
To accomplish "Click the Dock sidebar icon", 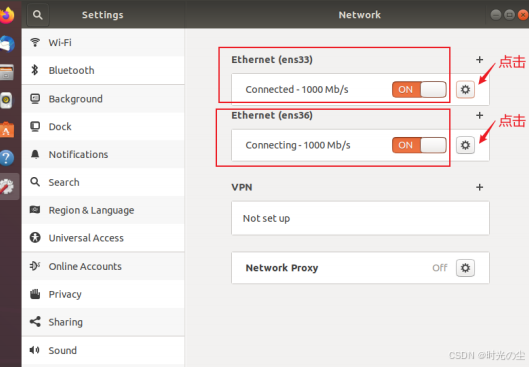I will 35,126.
